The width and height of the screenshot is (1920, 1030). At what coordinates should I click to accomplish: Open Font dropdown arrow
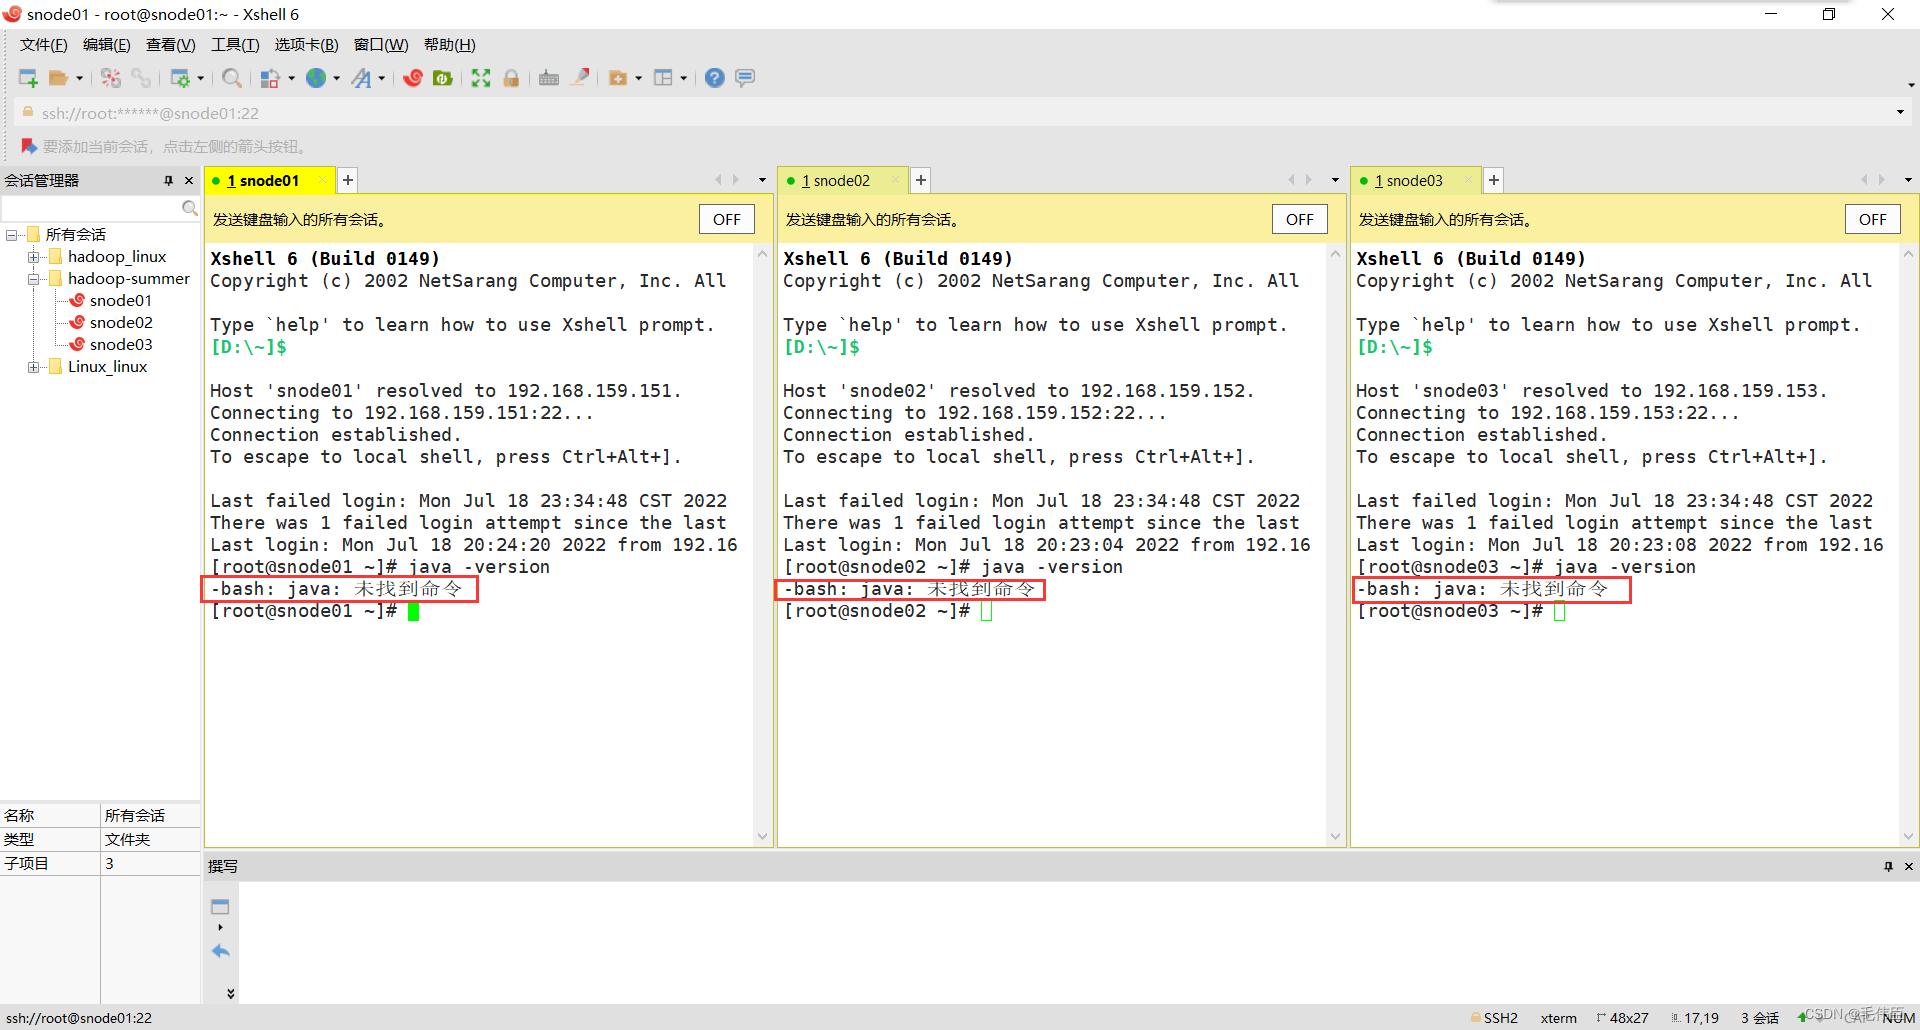click(382, 78)
